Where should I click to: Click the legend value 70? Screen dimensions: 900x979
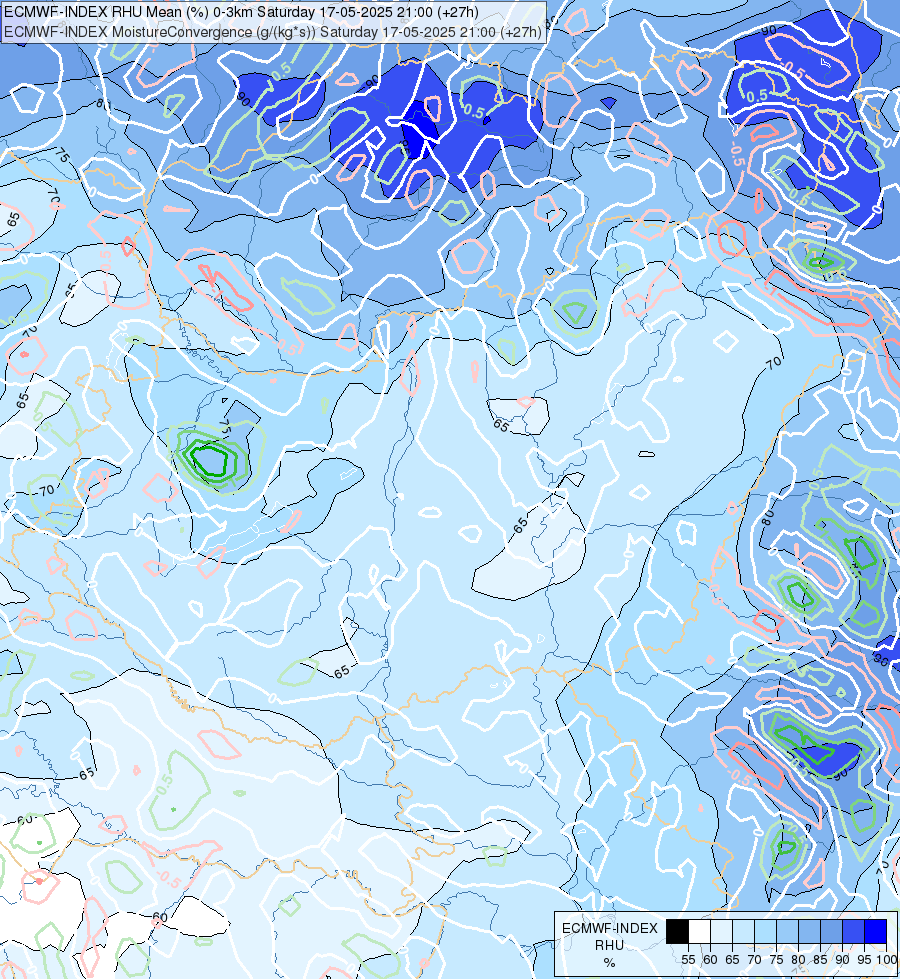[x=754, y=960]
